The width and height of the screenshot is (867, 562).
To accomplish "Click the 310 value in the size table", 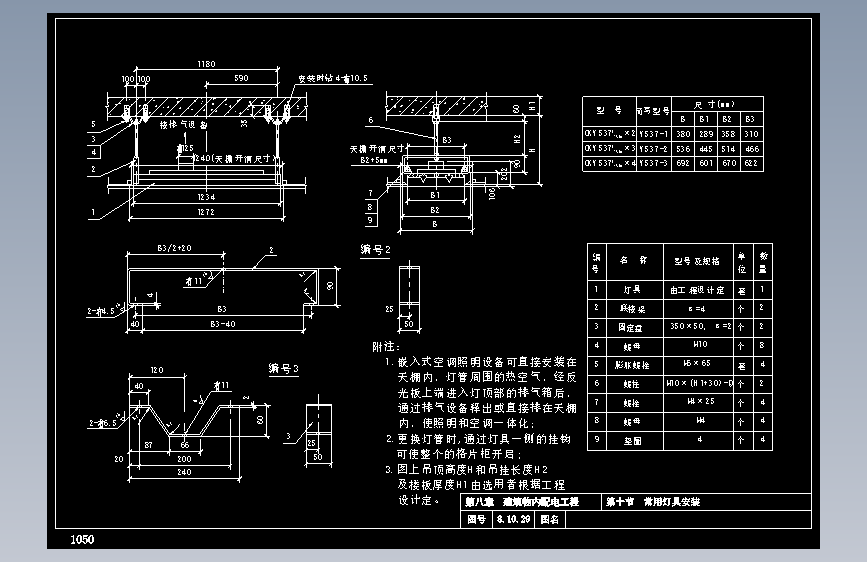I will coord(751,134).
